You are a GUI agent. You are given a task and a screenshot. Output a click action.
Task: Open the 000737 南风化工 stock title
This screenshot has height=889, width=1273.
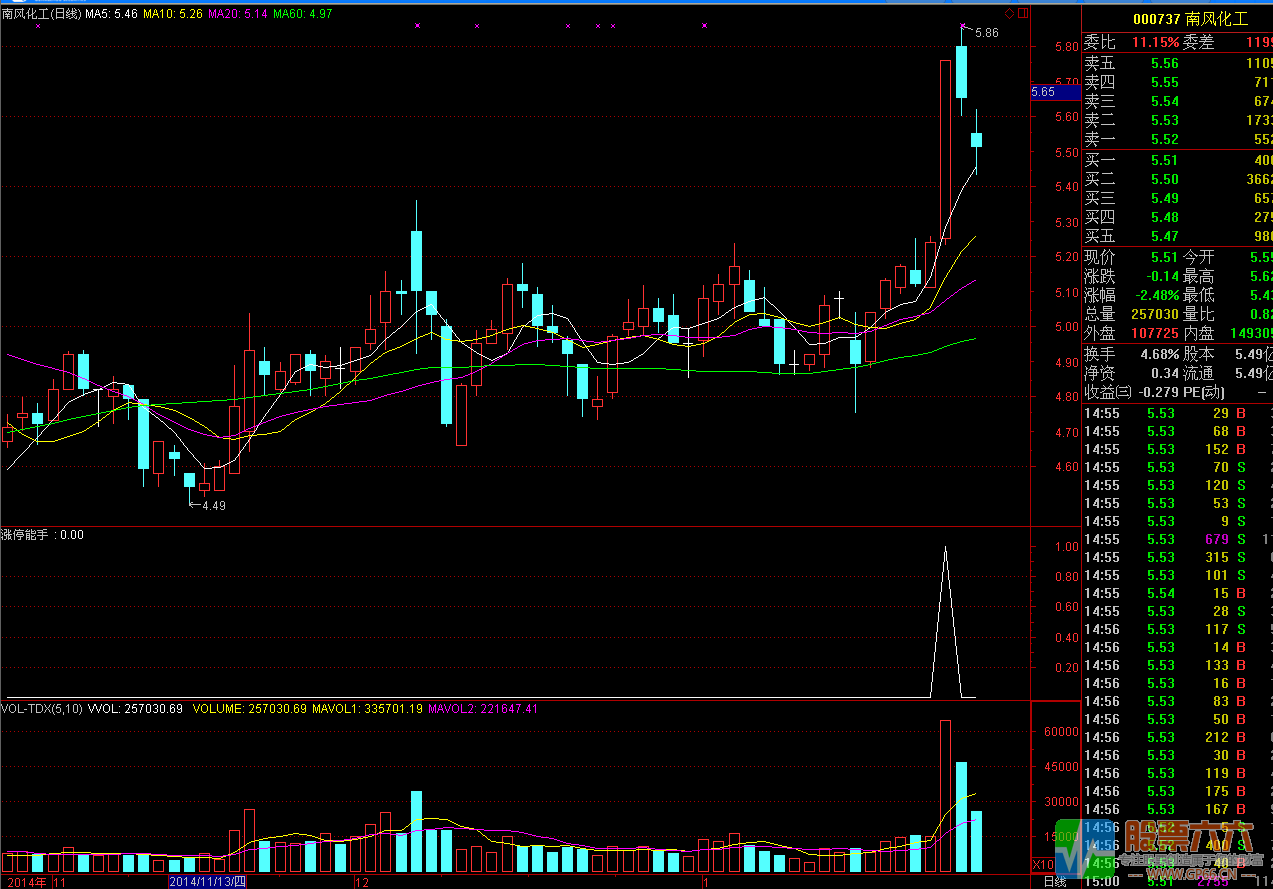point(1189,19)
